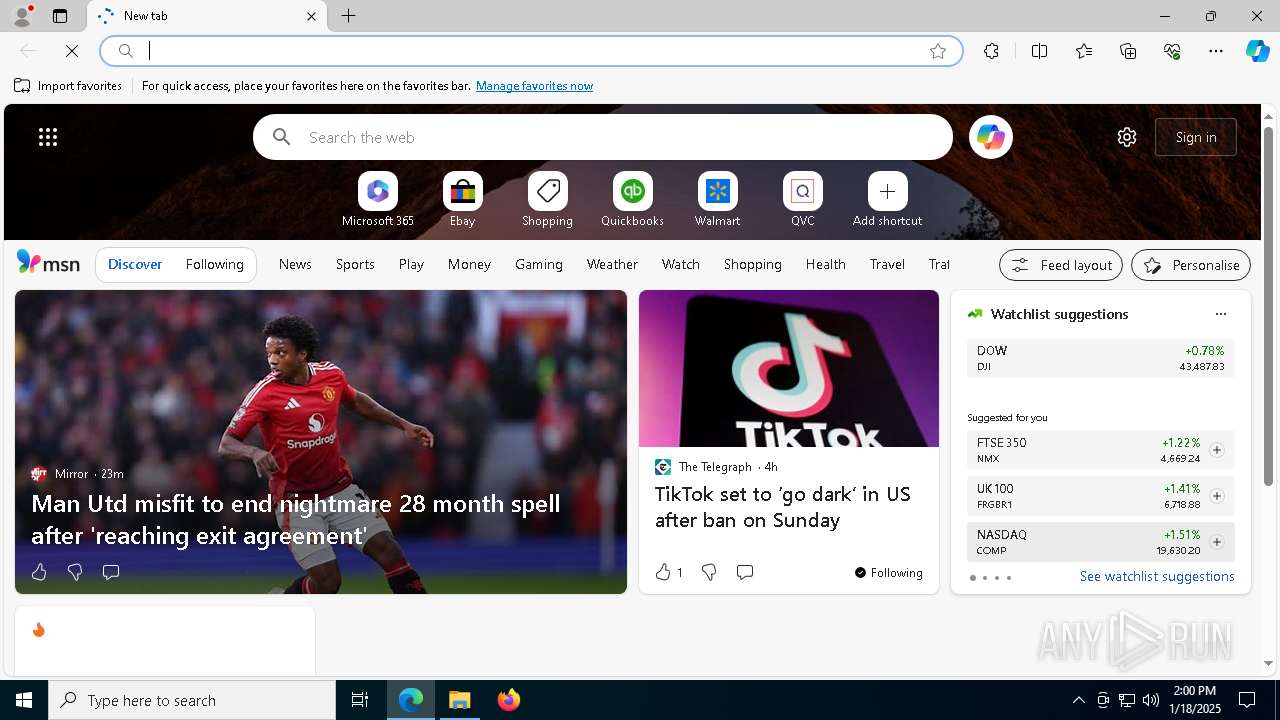Open the QVC shortcut
The width and height of the screenshot is (1280, 720).
tap(802, 200)
